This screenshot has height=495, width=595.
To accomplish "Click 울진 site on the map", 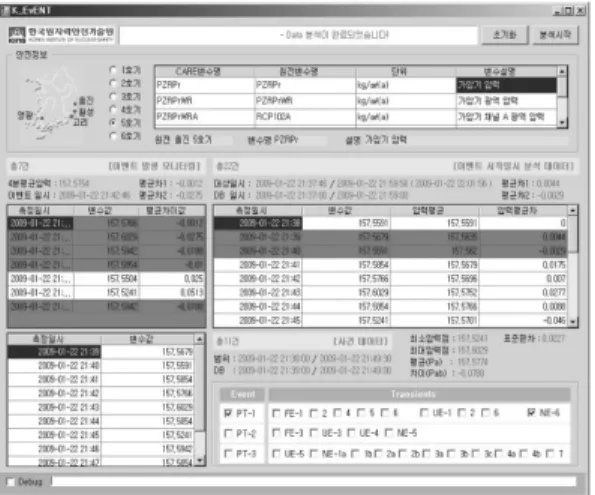I will [x=85, y=101].
